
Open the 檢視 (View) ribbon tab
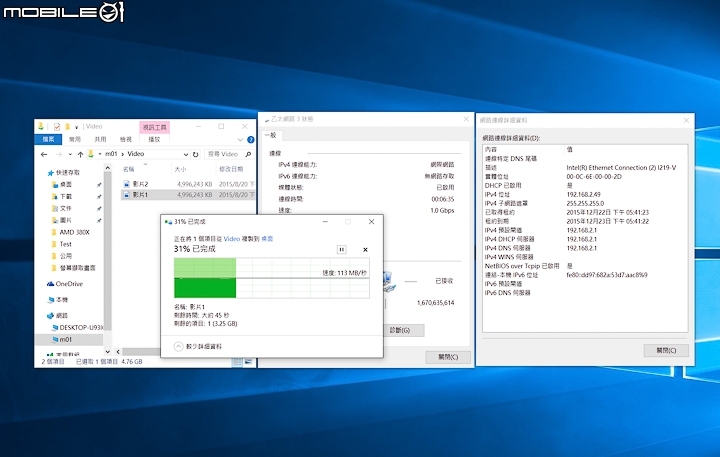pos(126,139)
